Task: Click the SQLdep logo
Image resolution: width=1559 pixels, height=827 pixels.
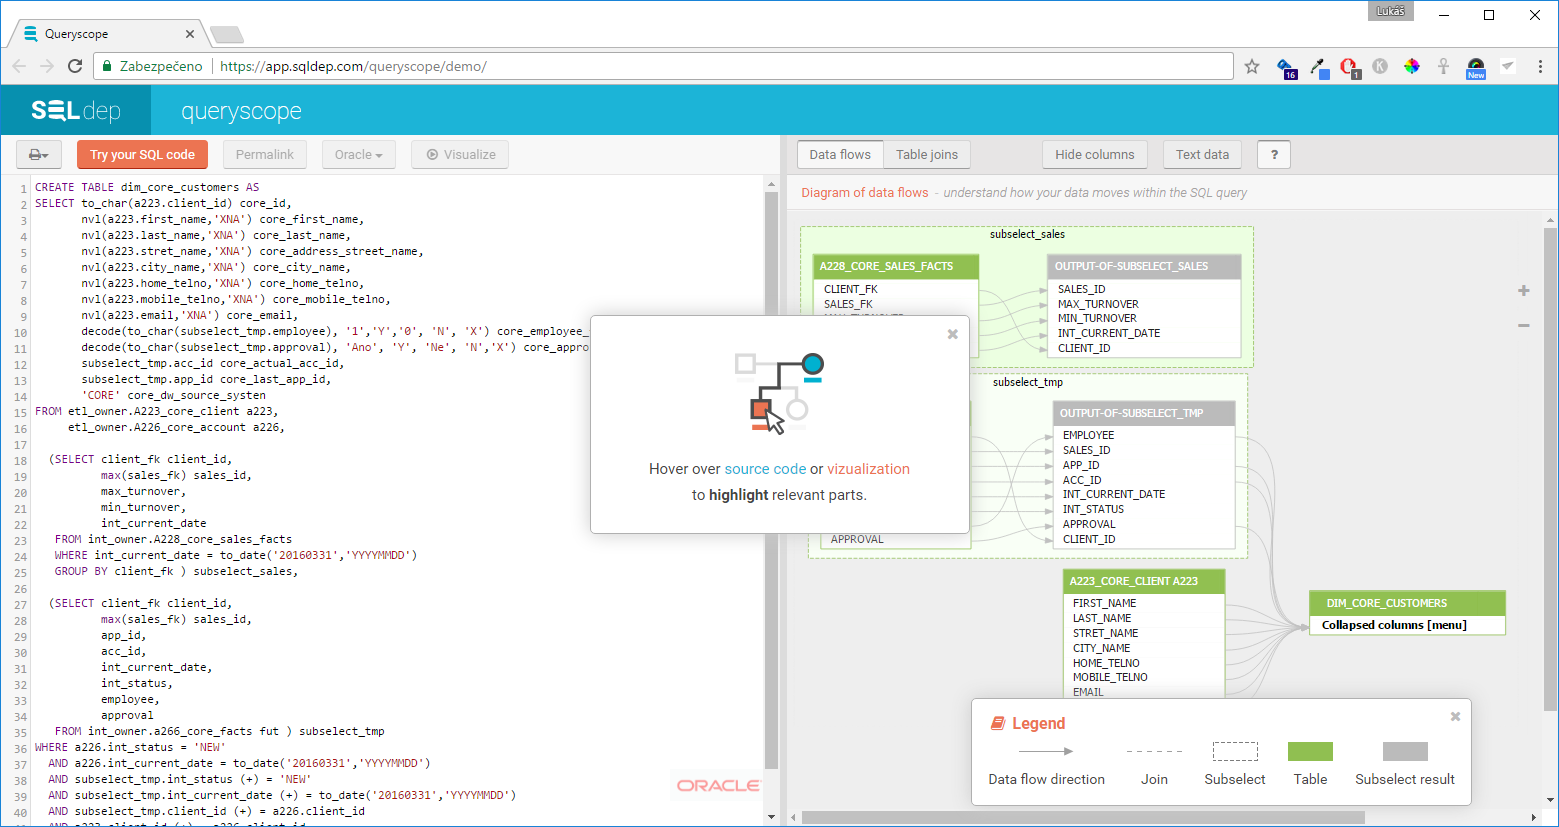Action: [76, 110]
